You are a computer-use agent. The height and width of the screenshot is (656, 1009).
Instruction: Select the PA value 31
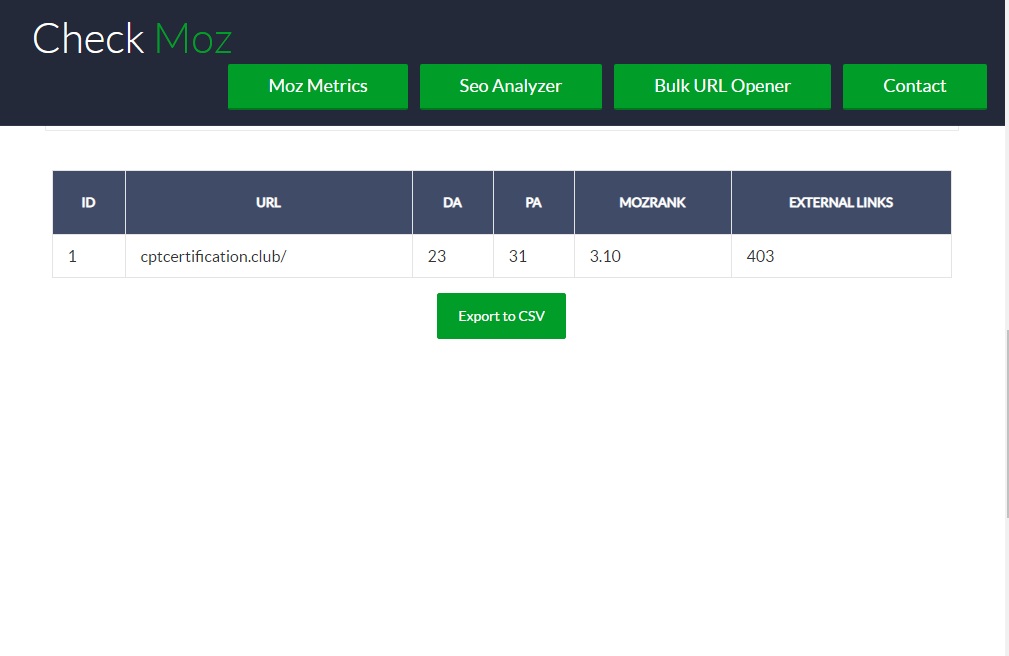tap(533, 256)
